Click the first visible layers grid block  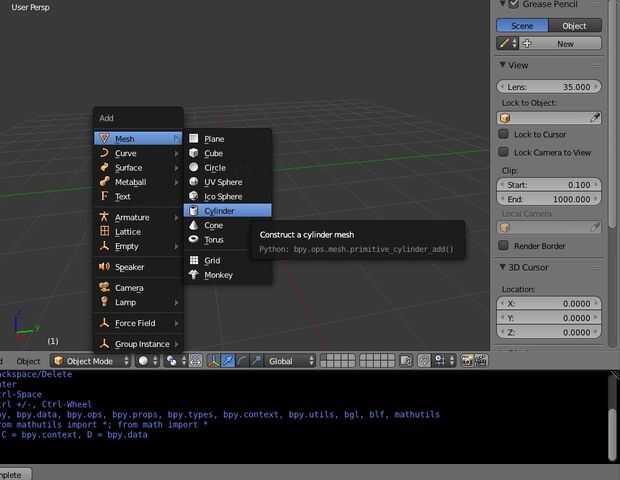click(x=337, y=361)
